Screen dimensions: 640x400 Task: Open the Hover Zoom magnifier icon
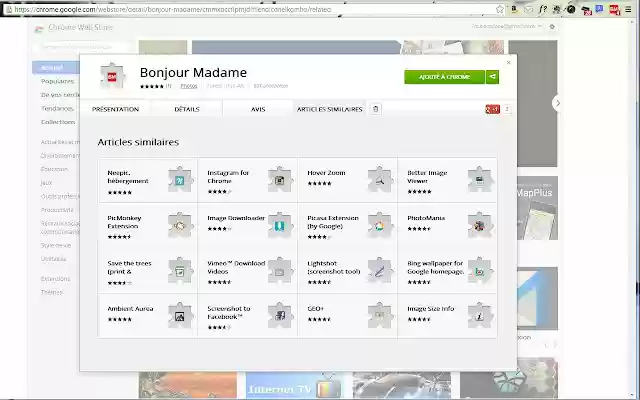380,179
